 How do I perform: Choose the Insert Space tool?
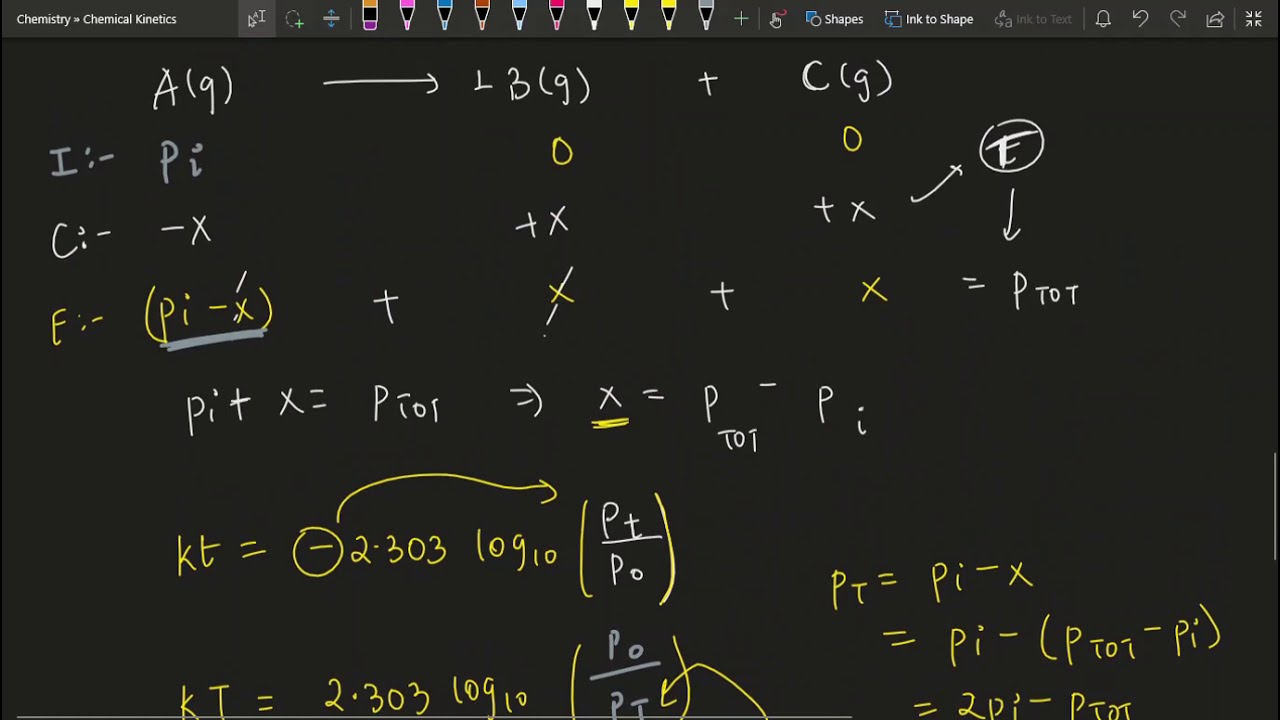click(331, 18)
